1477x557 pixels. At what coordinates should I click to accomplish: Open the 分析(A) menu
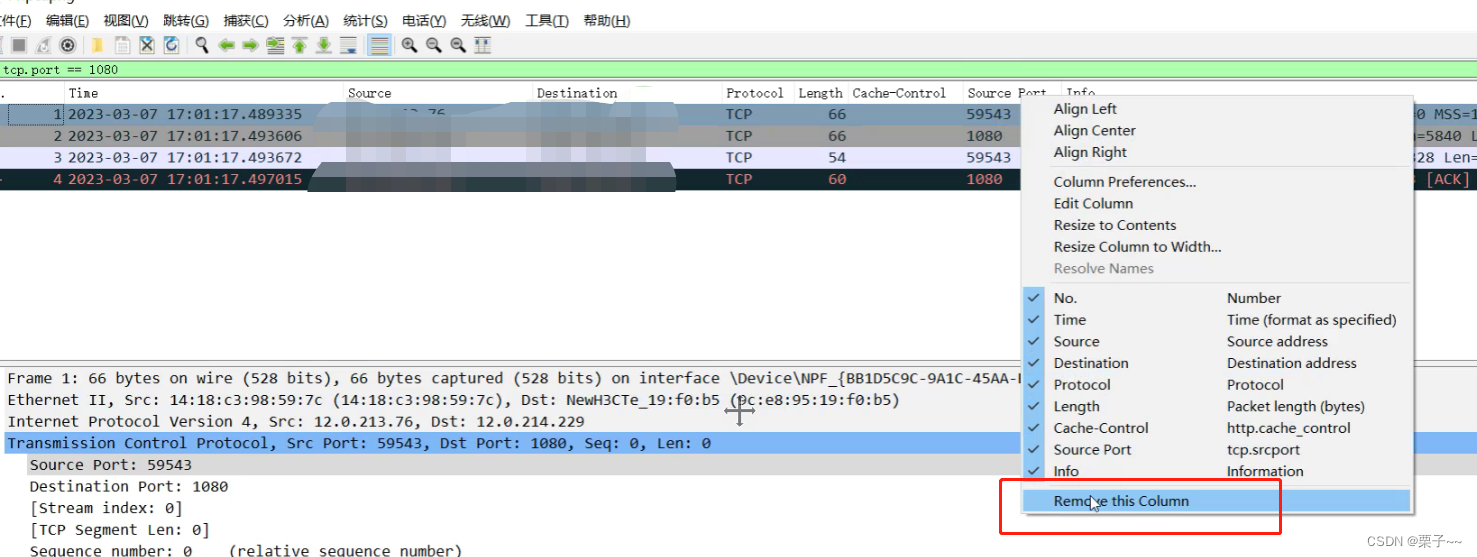[306, 21]
